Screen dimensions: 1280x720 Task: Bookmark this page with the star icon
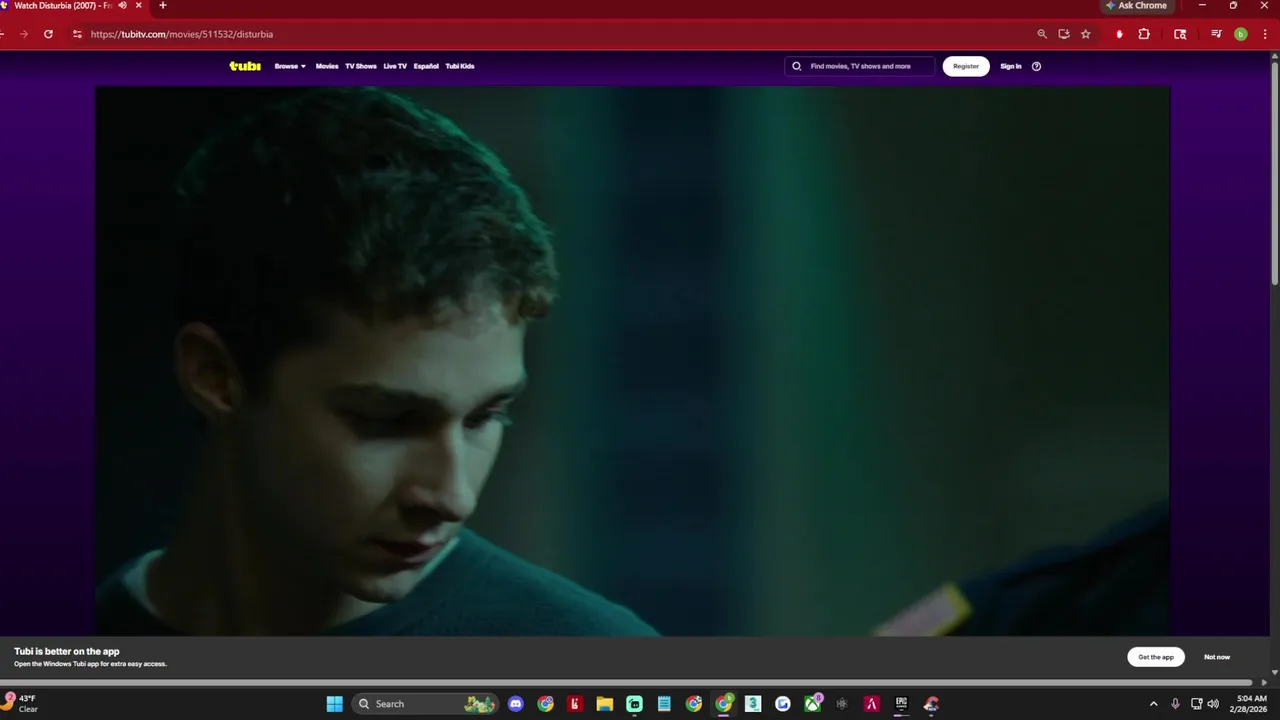pos(1086,34)
